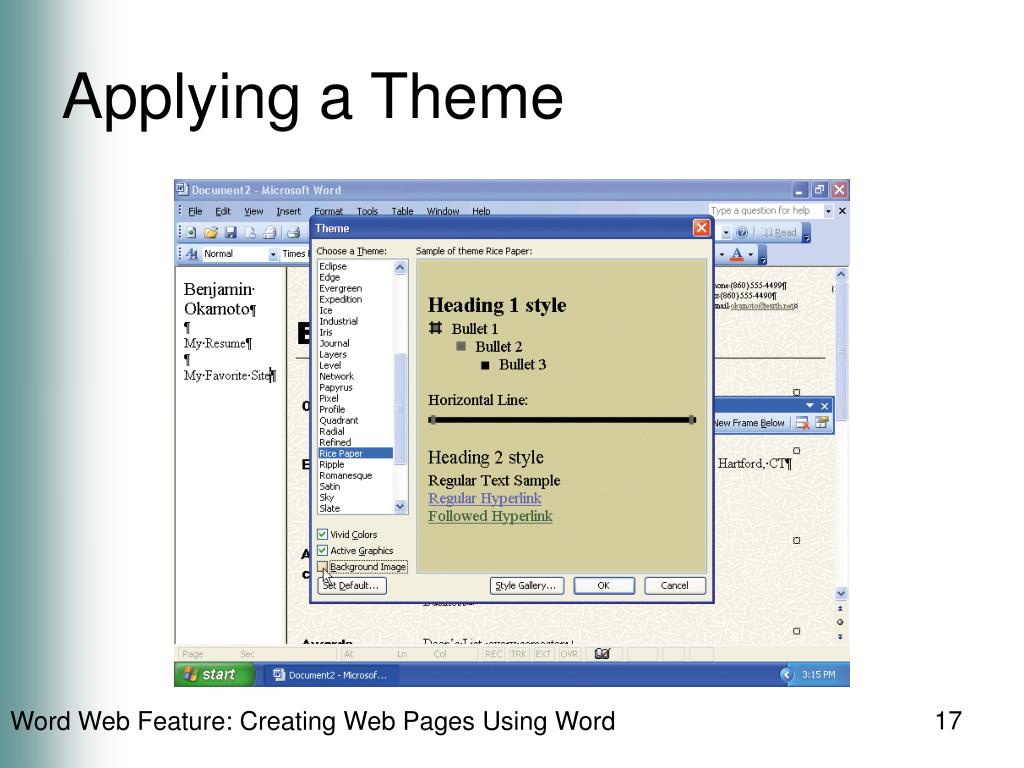The width and height of the screenshot is (1024, 768).
Task: Open the View menu
Action: point(253,211)
